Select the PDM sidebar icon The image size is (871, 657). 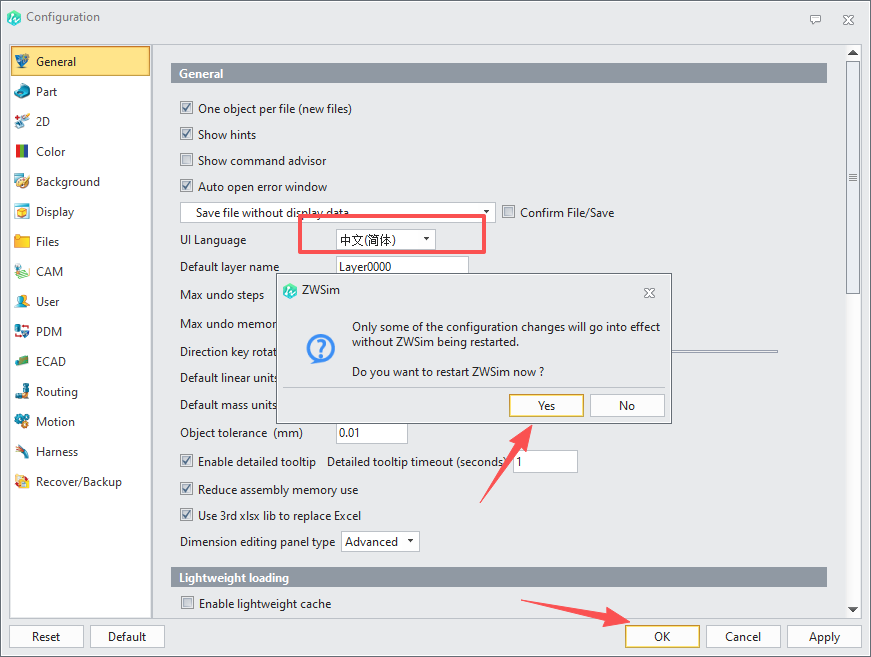[22, 332]
